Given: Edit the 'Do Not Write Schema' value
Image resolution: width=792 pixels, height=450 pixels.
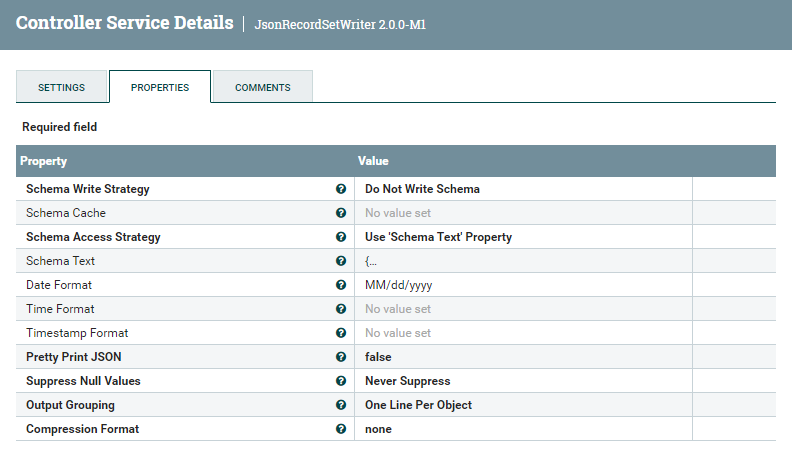Looking at the screenshot, I should coord(422,189).
